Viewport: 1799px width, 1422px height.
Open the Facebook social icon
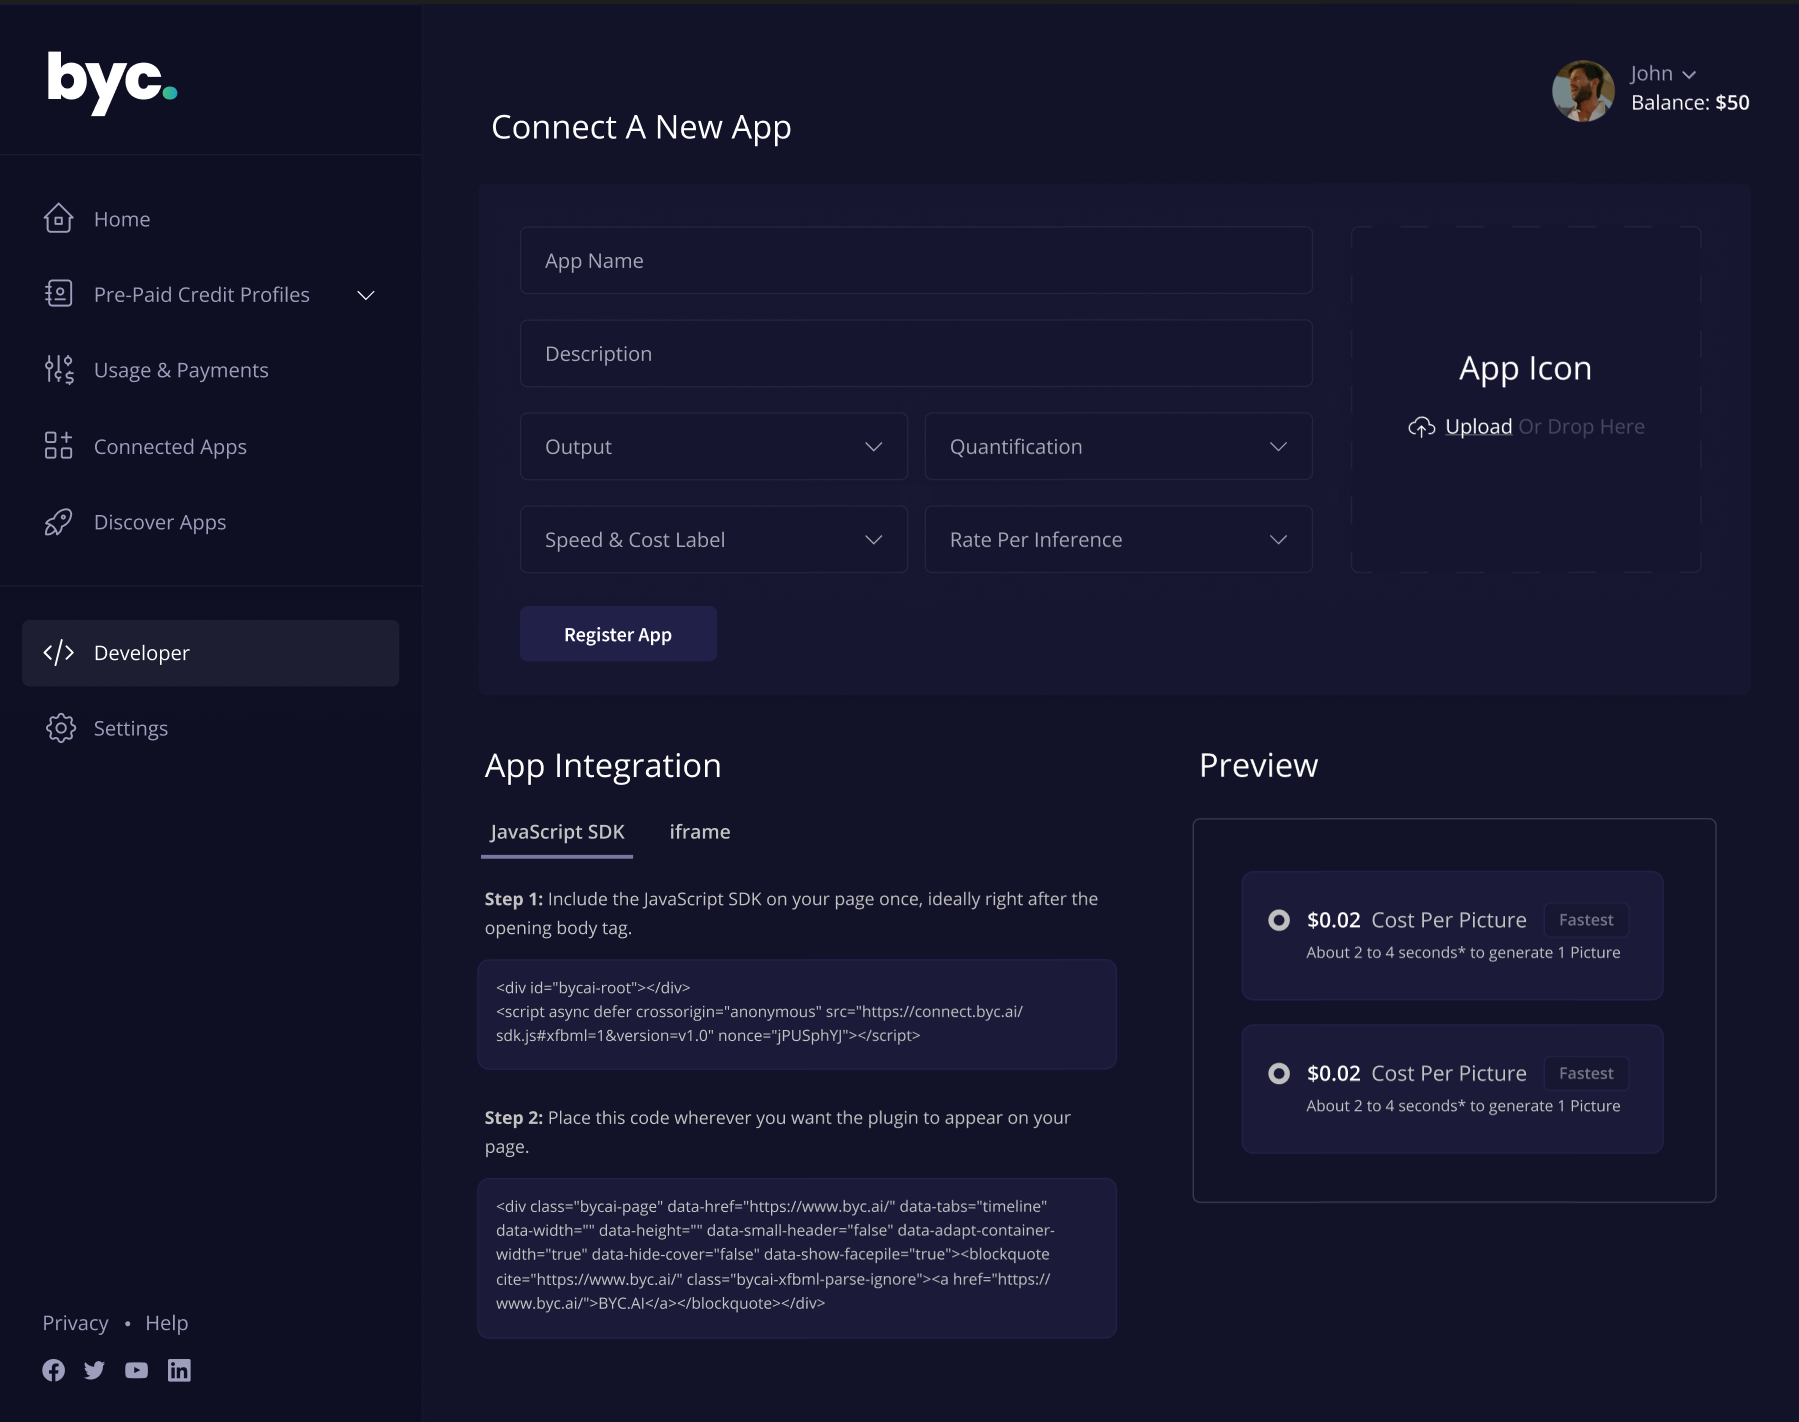pos(54,1370)
